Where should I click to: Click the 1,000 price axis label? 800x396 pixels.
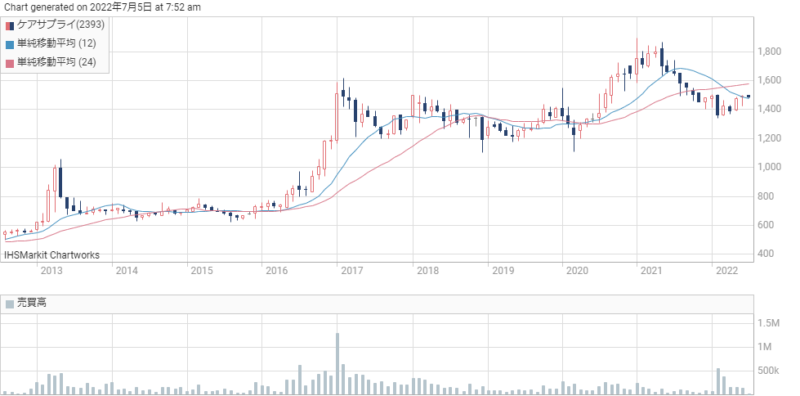tap(769, 167)
